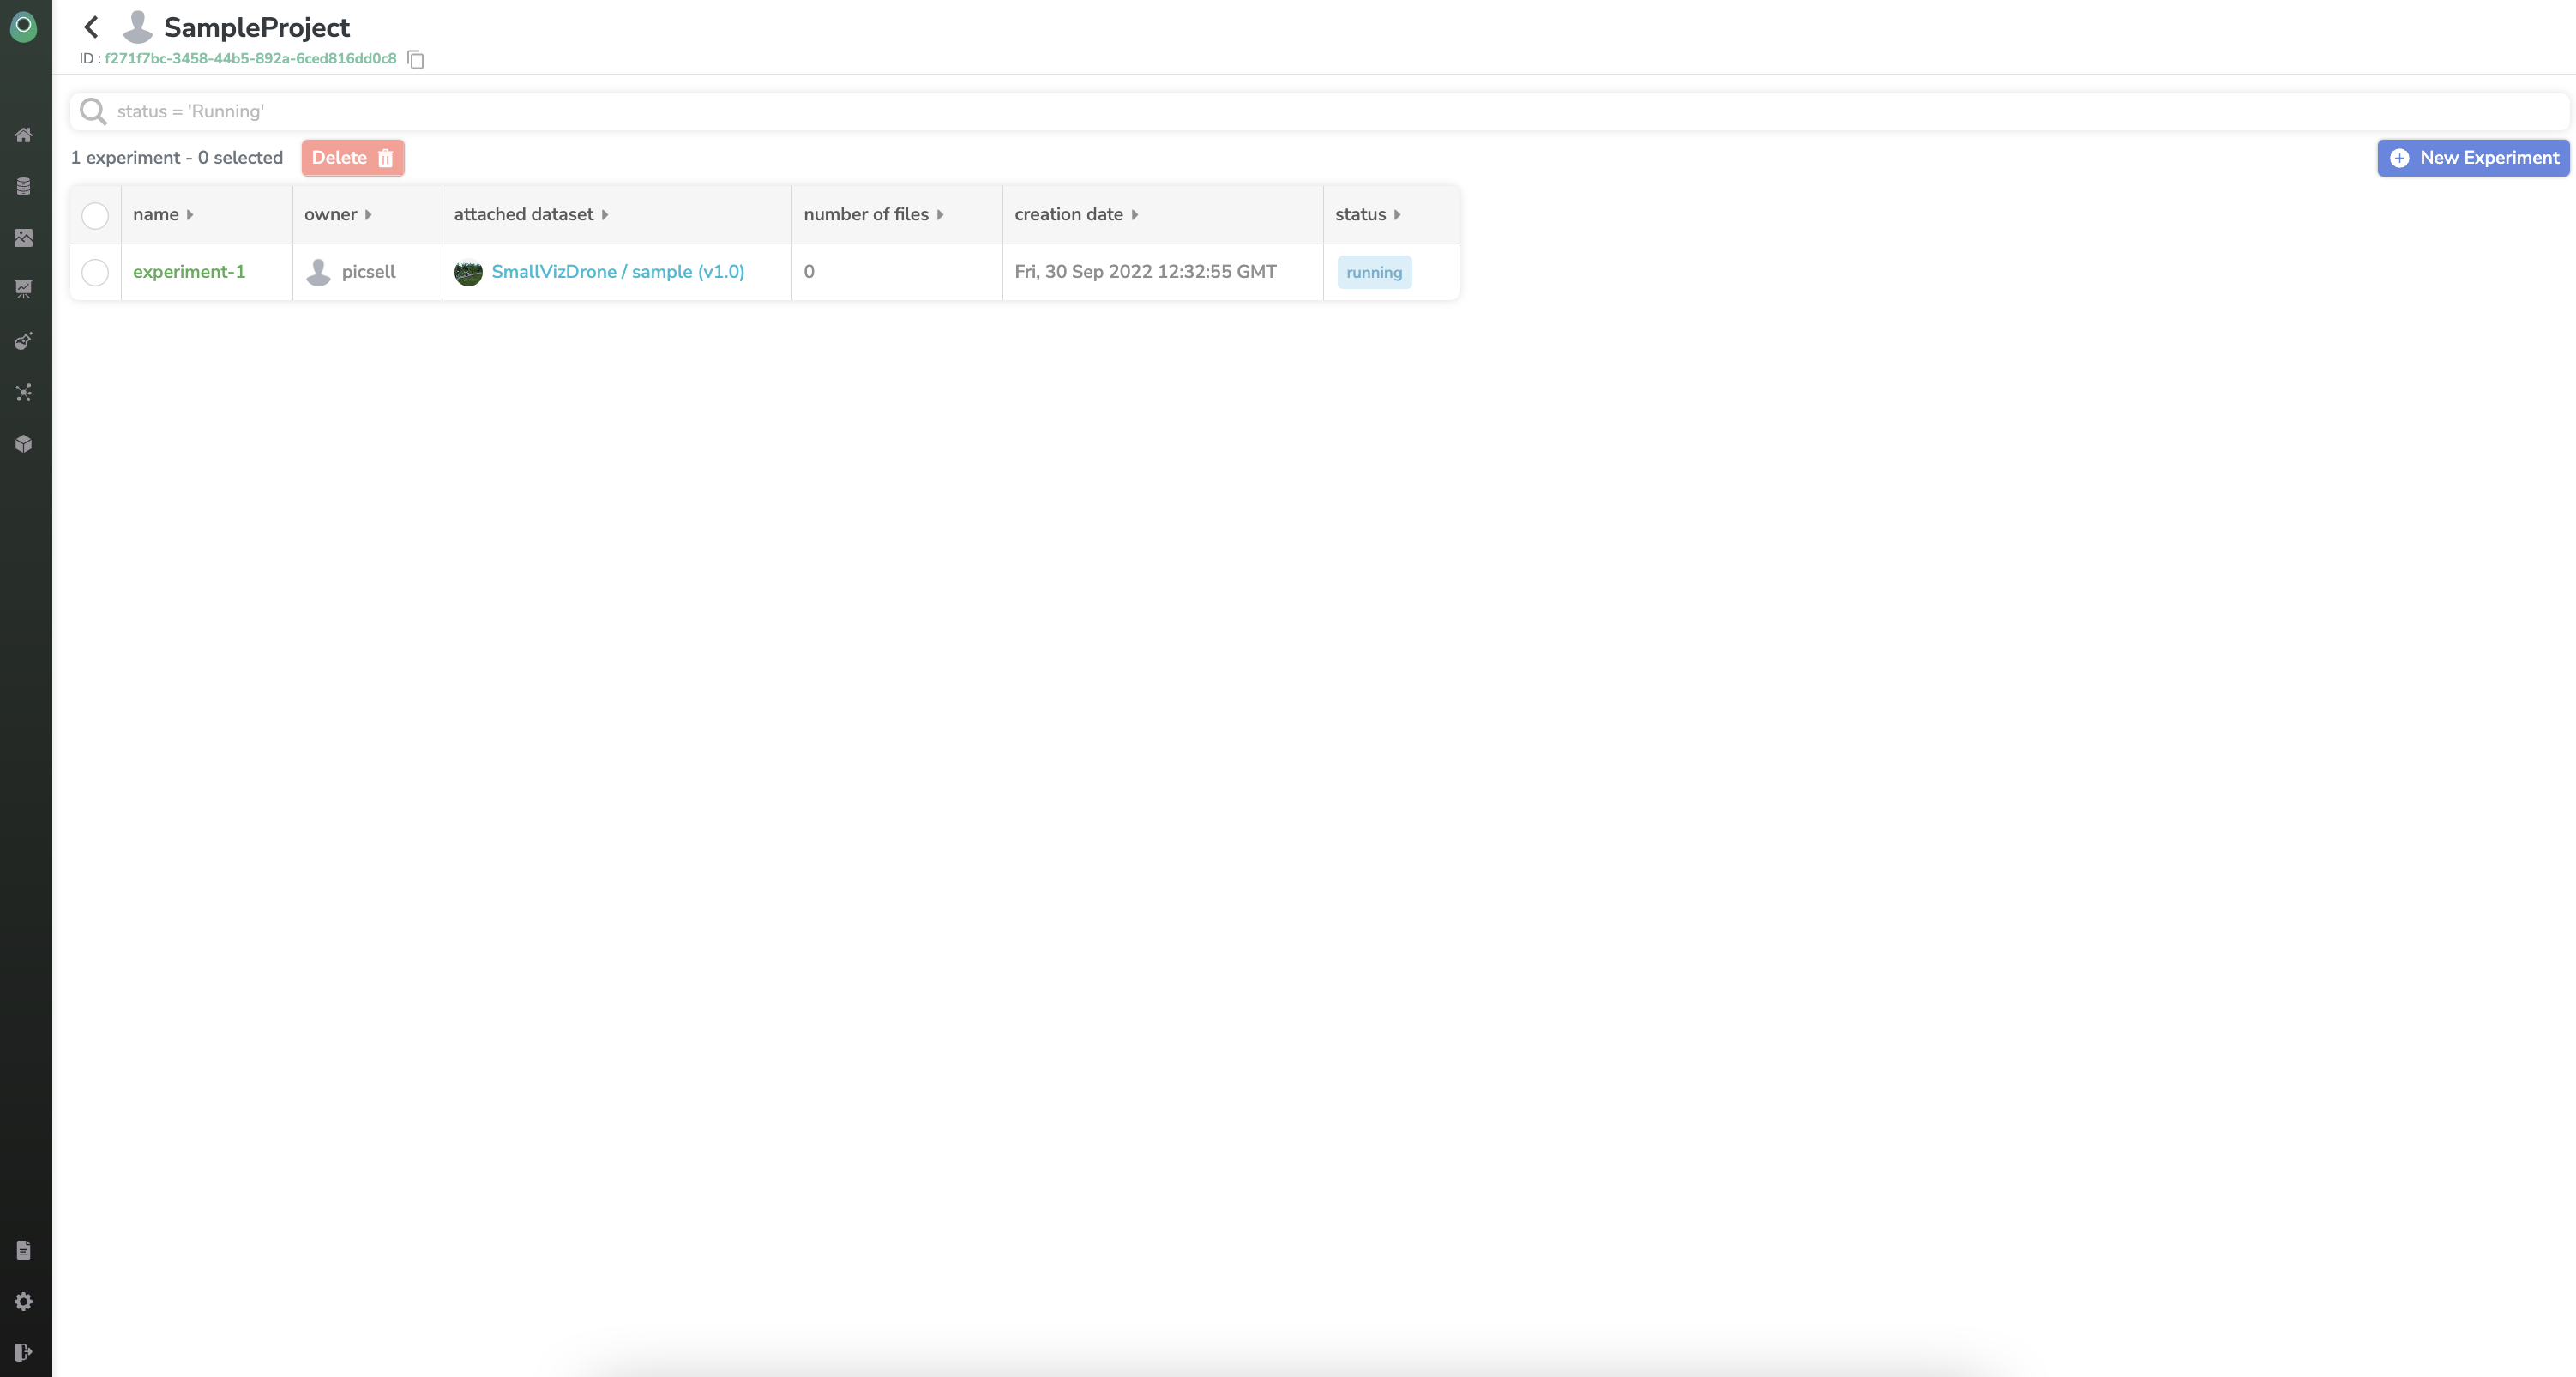Open the database stack sidebar icon
Screen dimensions: 2576x1377
tap(24, 187)
